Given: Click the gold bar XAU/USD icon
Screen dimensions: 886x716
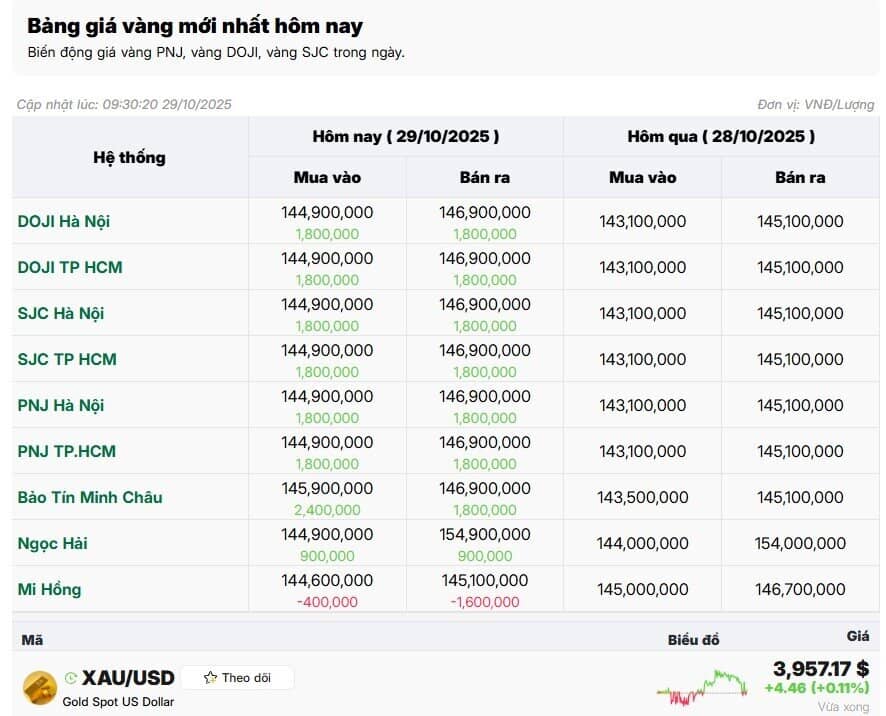Looking at the screenshot, I should click(x=40, y=687).
